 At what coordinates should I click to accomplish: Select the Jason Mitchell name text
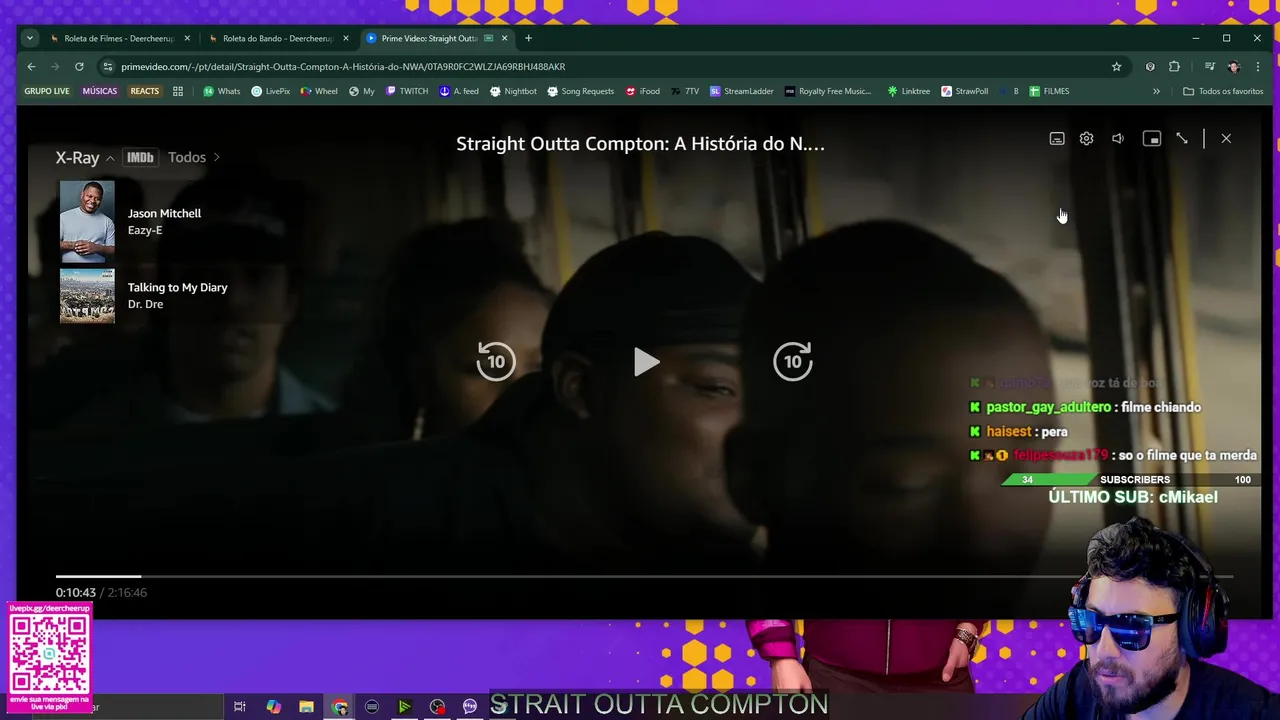point(164,213)
